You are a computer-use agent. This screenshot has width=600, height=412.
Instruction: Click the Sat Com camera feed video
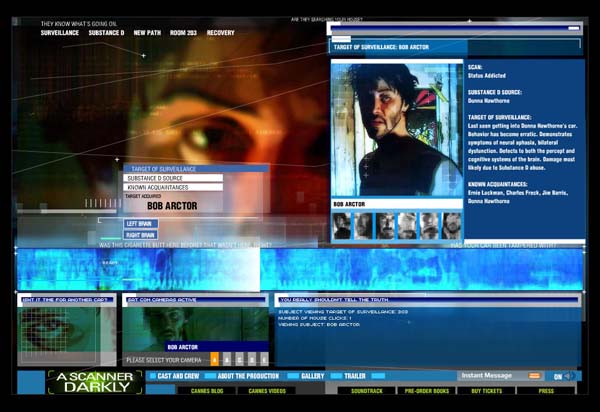click(x=196, y=329)
